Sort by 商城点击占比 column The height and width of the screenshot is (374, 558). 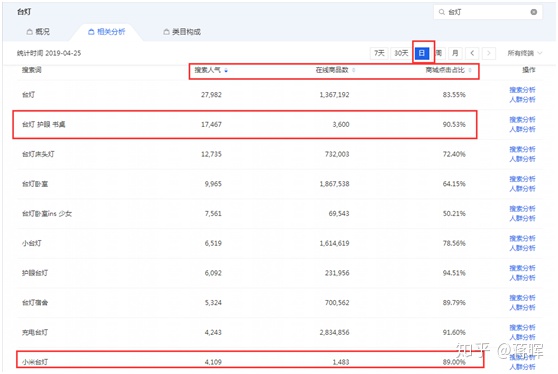point(448,70)
